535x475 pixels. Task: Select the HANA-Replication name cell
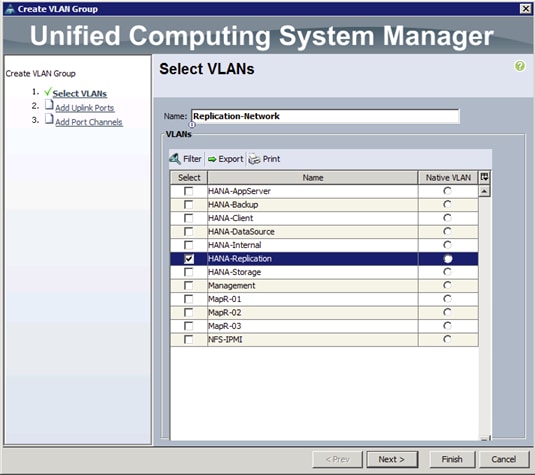pos(313,259)
